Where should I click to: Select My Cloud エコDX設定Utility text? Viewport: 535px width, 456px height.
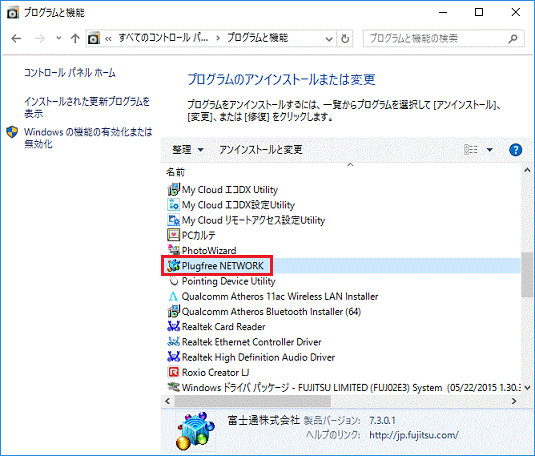coord(238,205)
